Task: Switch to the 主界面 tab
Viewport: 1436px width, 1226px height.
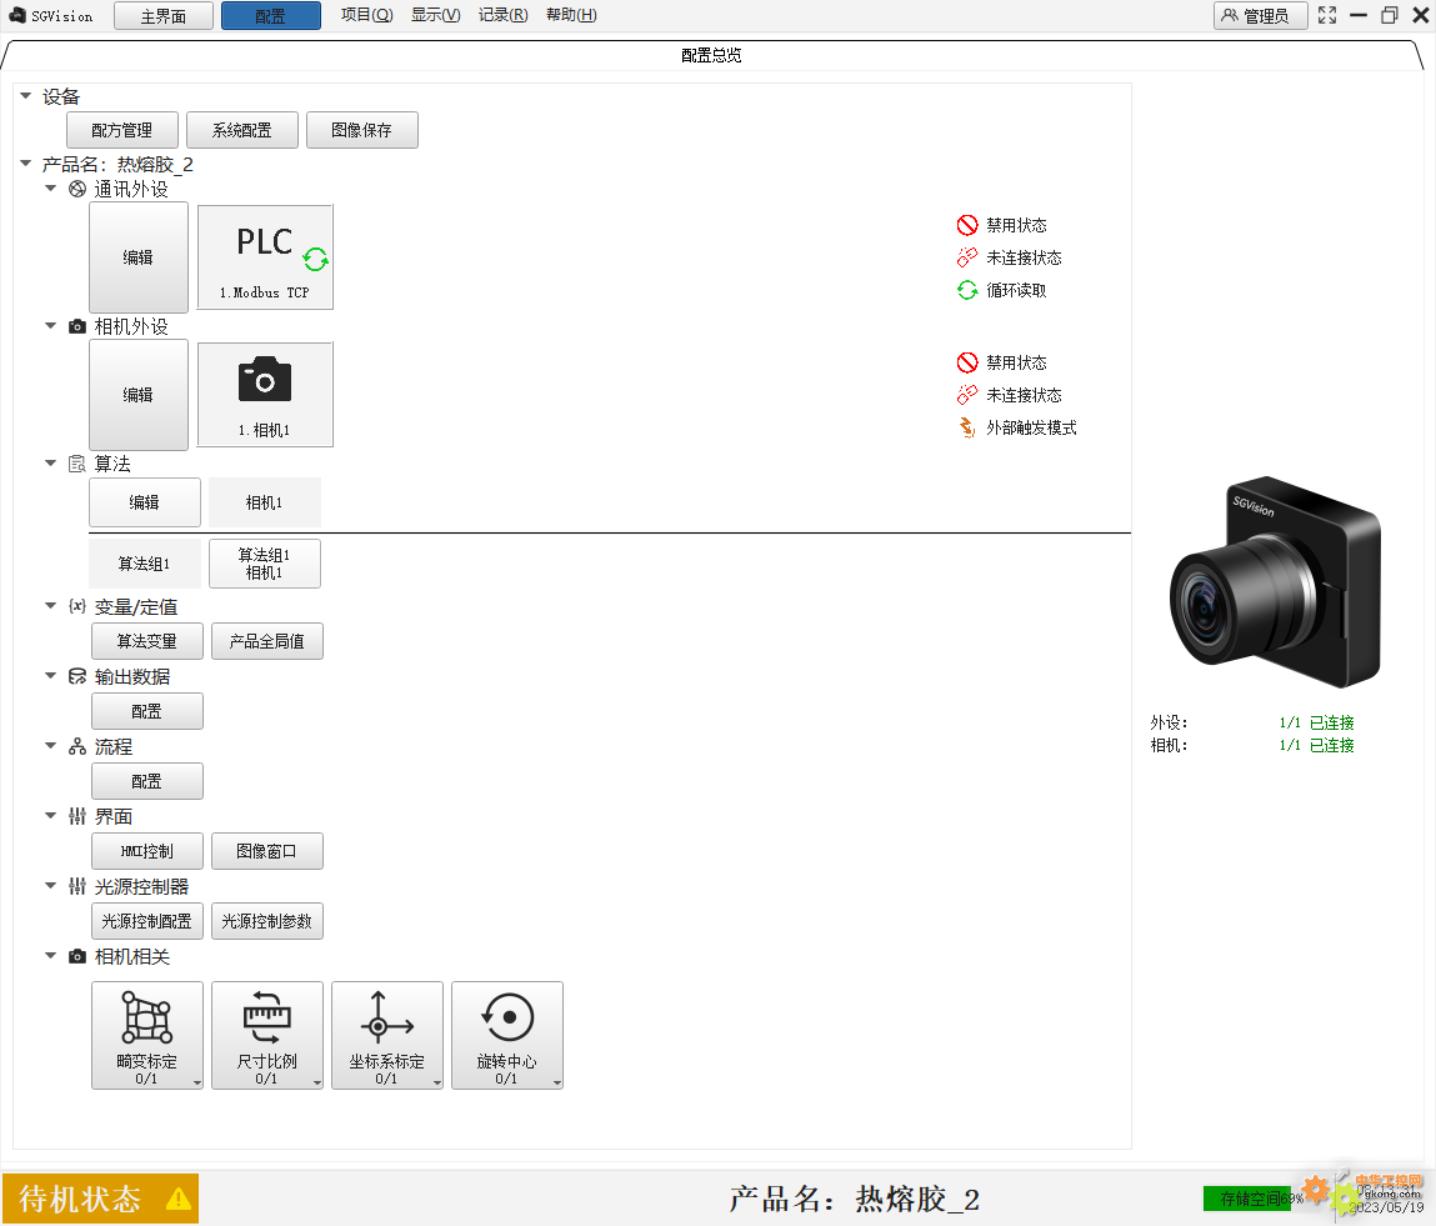Action: (163, 16)
